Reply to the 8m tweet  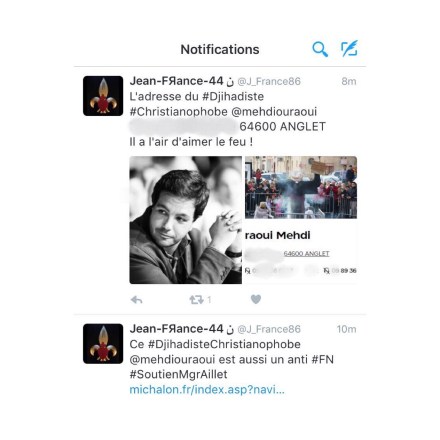(x=137, y=300)
